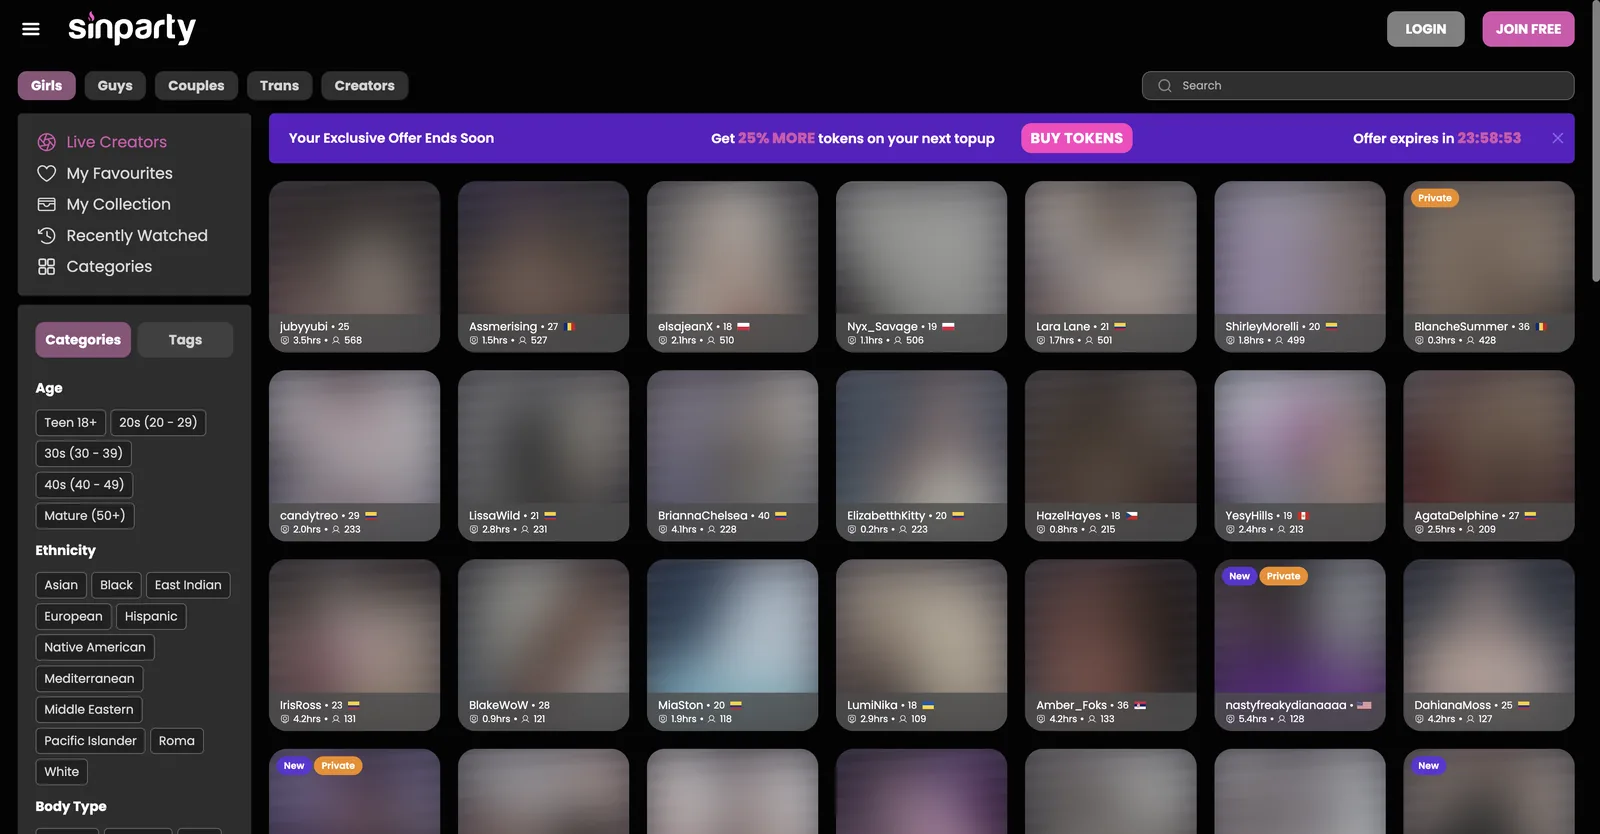
Task: Click into the Search field
Action: [1358, 86]
